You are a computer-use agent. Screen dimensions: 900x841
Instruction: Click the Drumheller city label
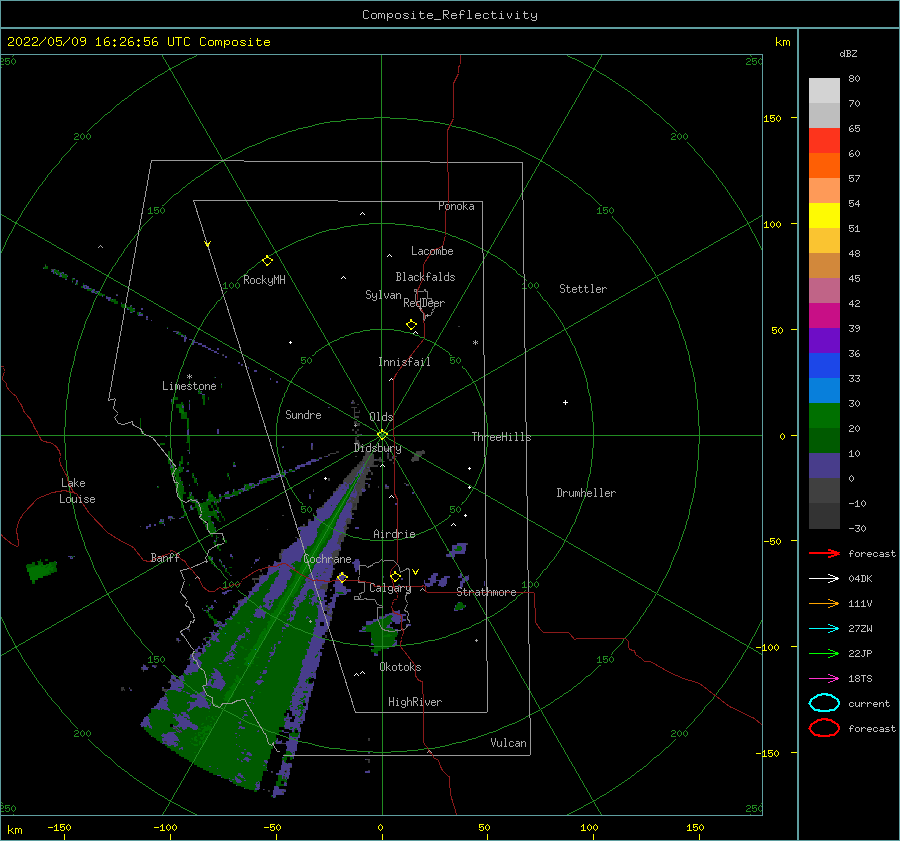[x=586, y=493]
